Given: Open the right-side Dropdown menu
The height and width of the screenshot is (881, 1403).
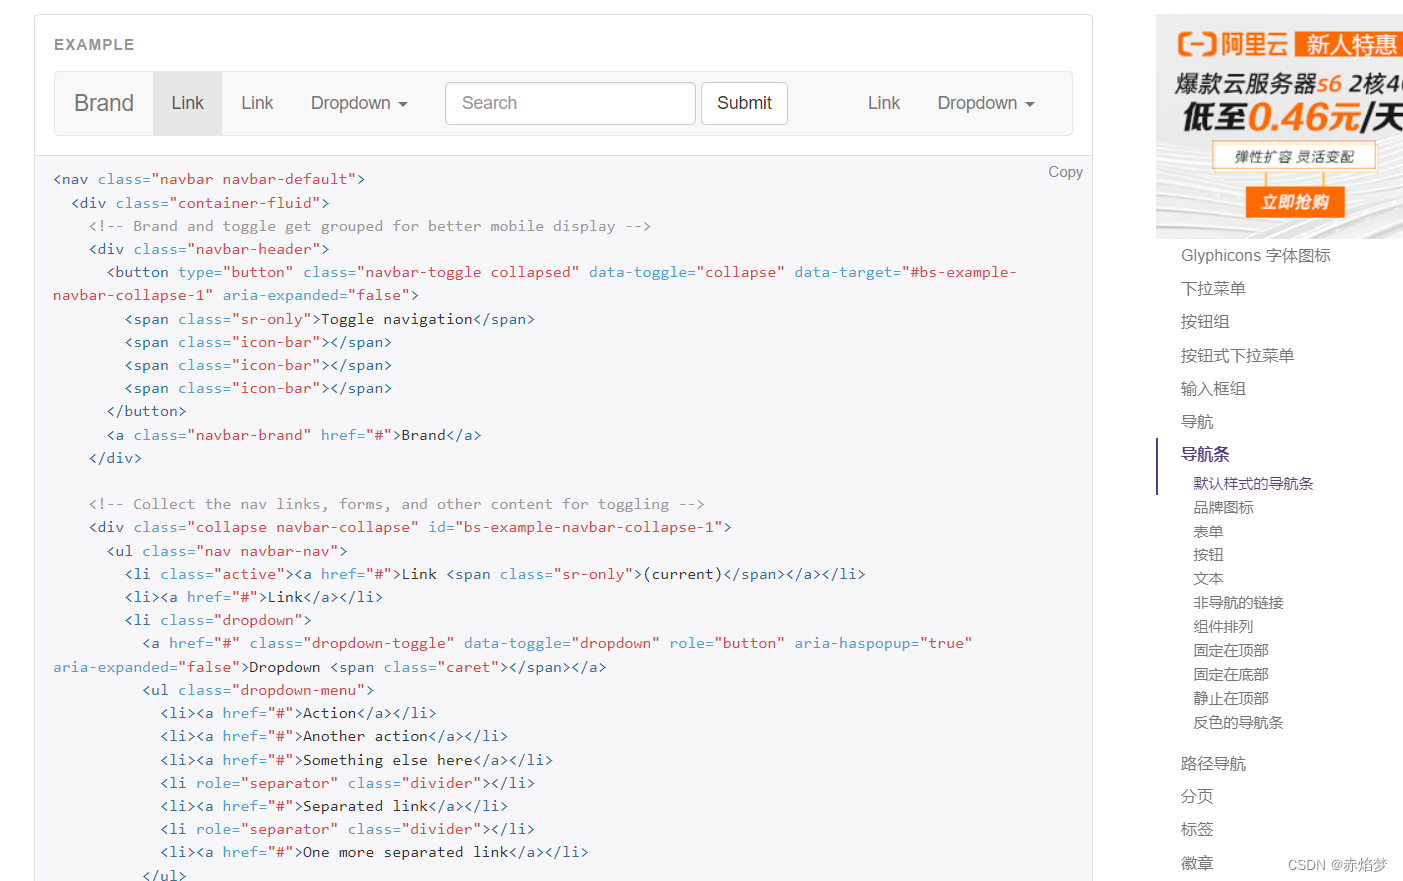Looking at the screenshot, I should tap(985, 103).
